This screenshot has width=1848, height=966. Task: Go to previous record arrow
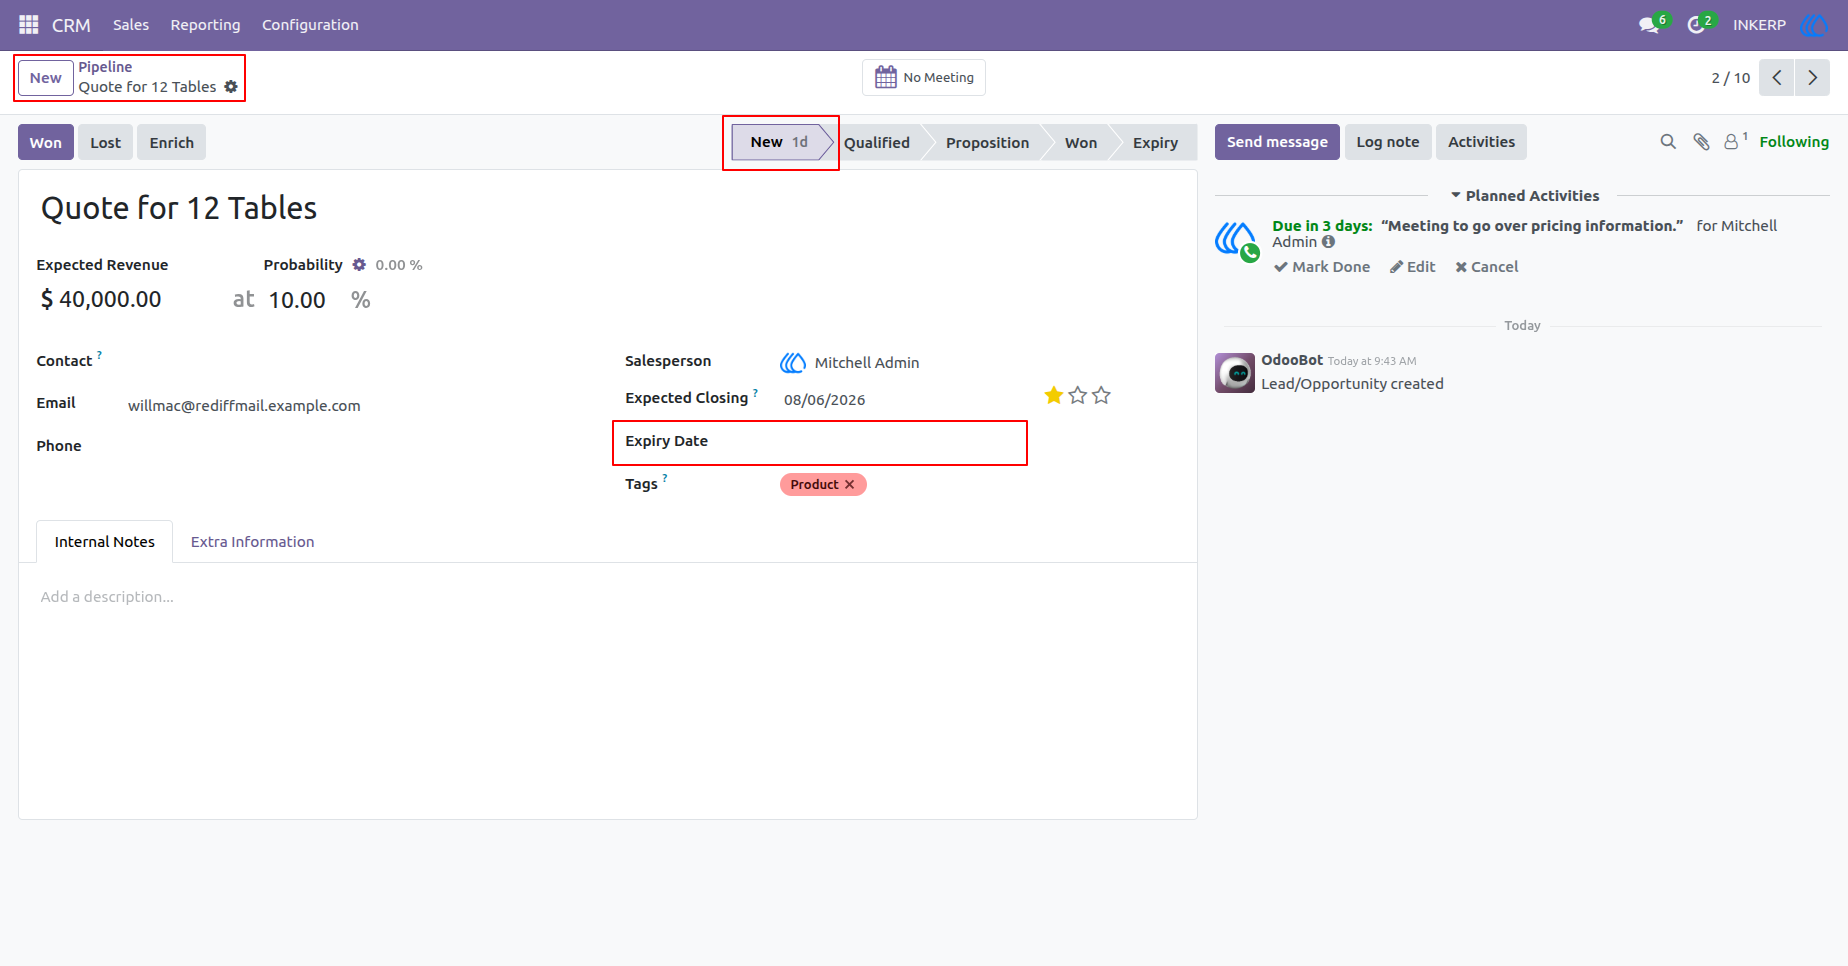coord(1777,77)
